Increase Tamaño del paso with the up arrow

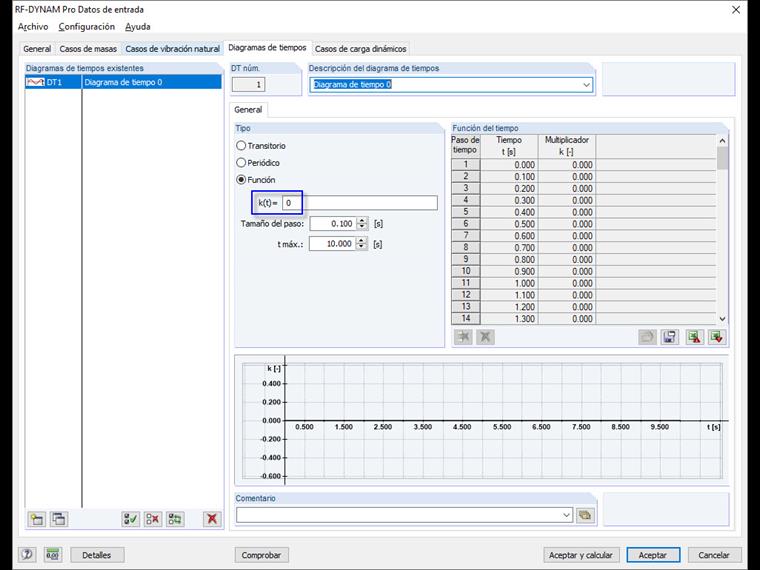[362, 221]
